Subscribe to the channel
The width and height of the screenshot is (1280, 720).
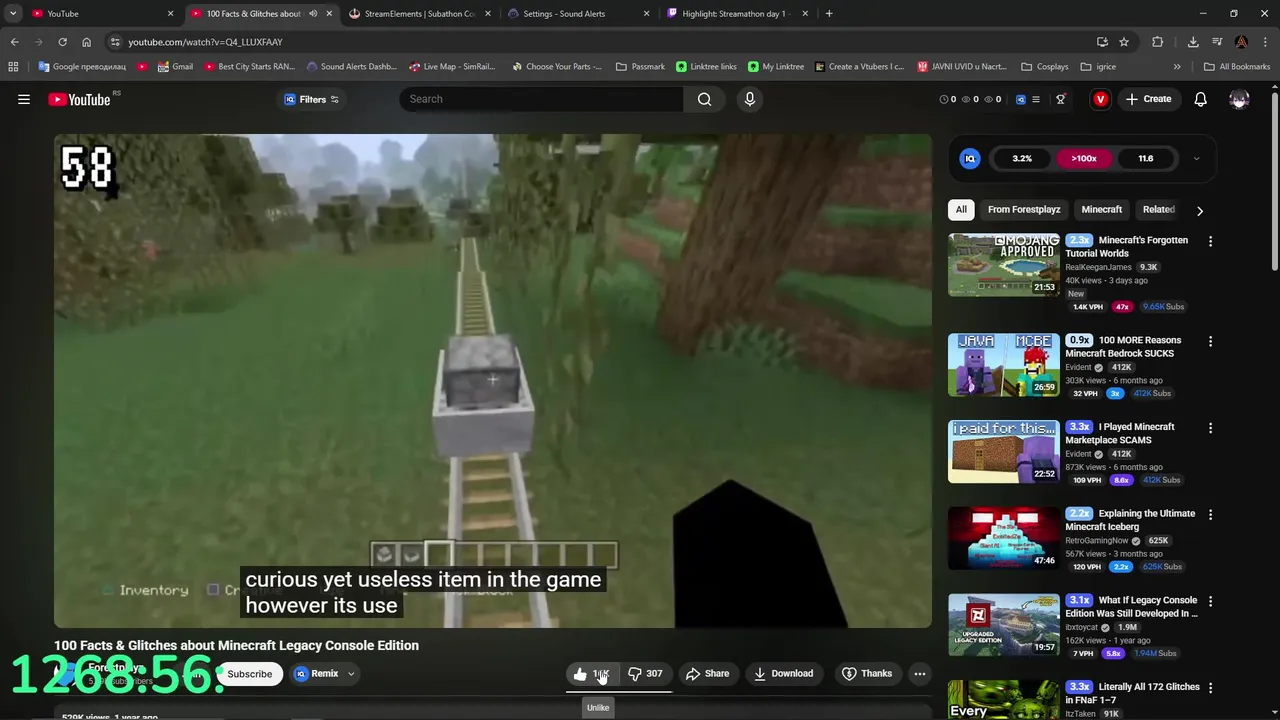point(250,674)
